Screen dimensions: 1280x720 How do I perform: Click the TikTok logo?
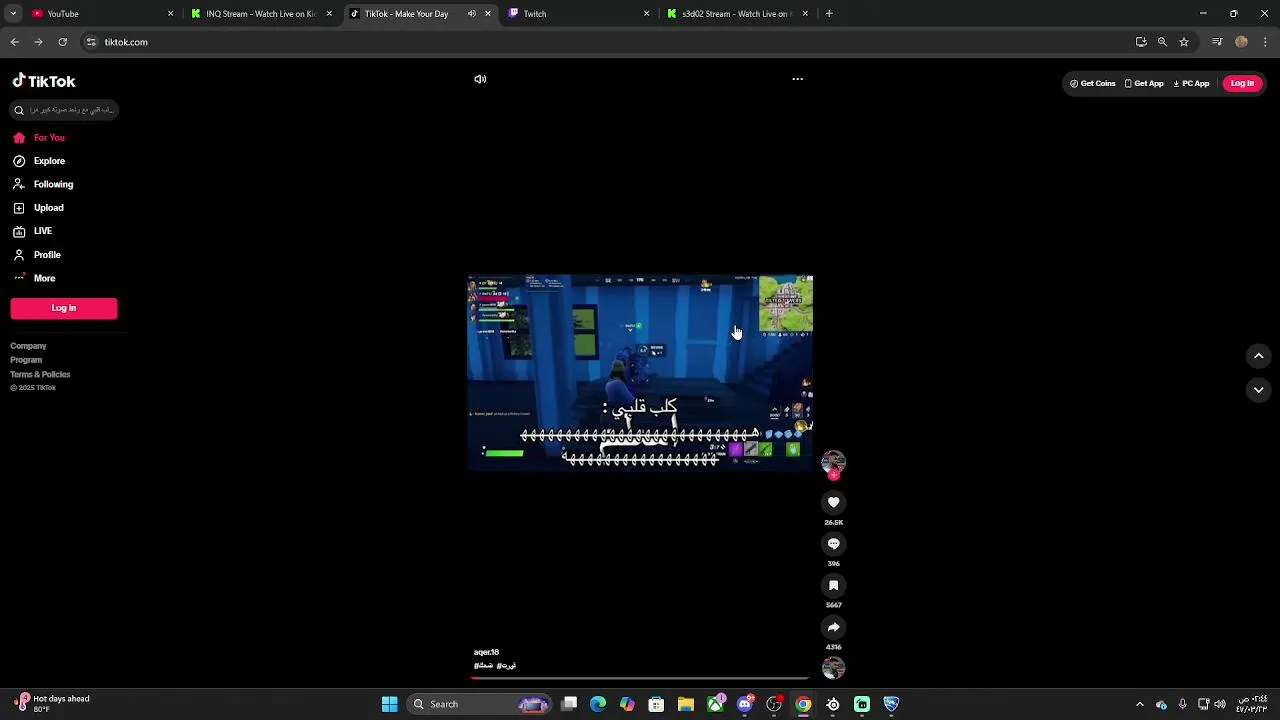click(44, 81)
